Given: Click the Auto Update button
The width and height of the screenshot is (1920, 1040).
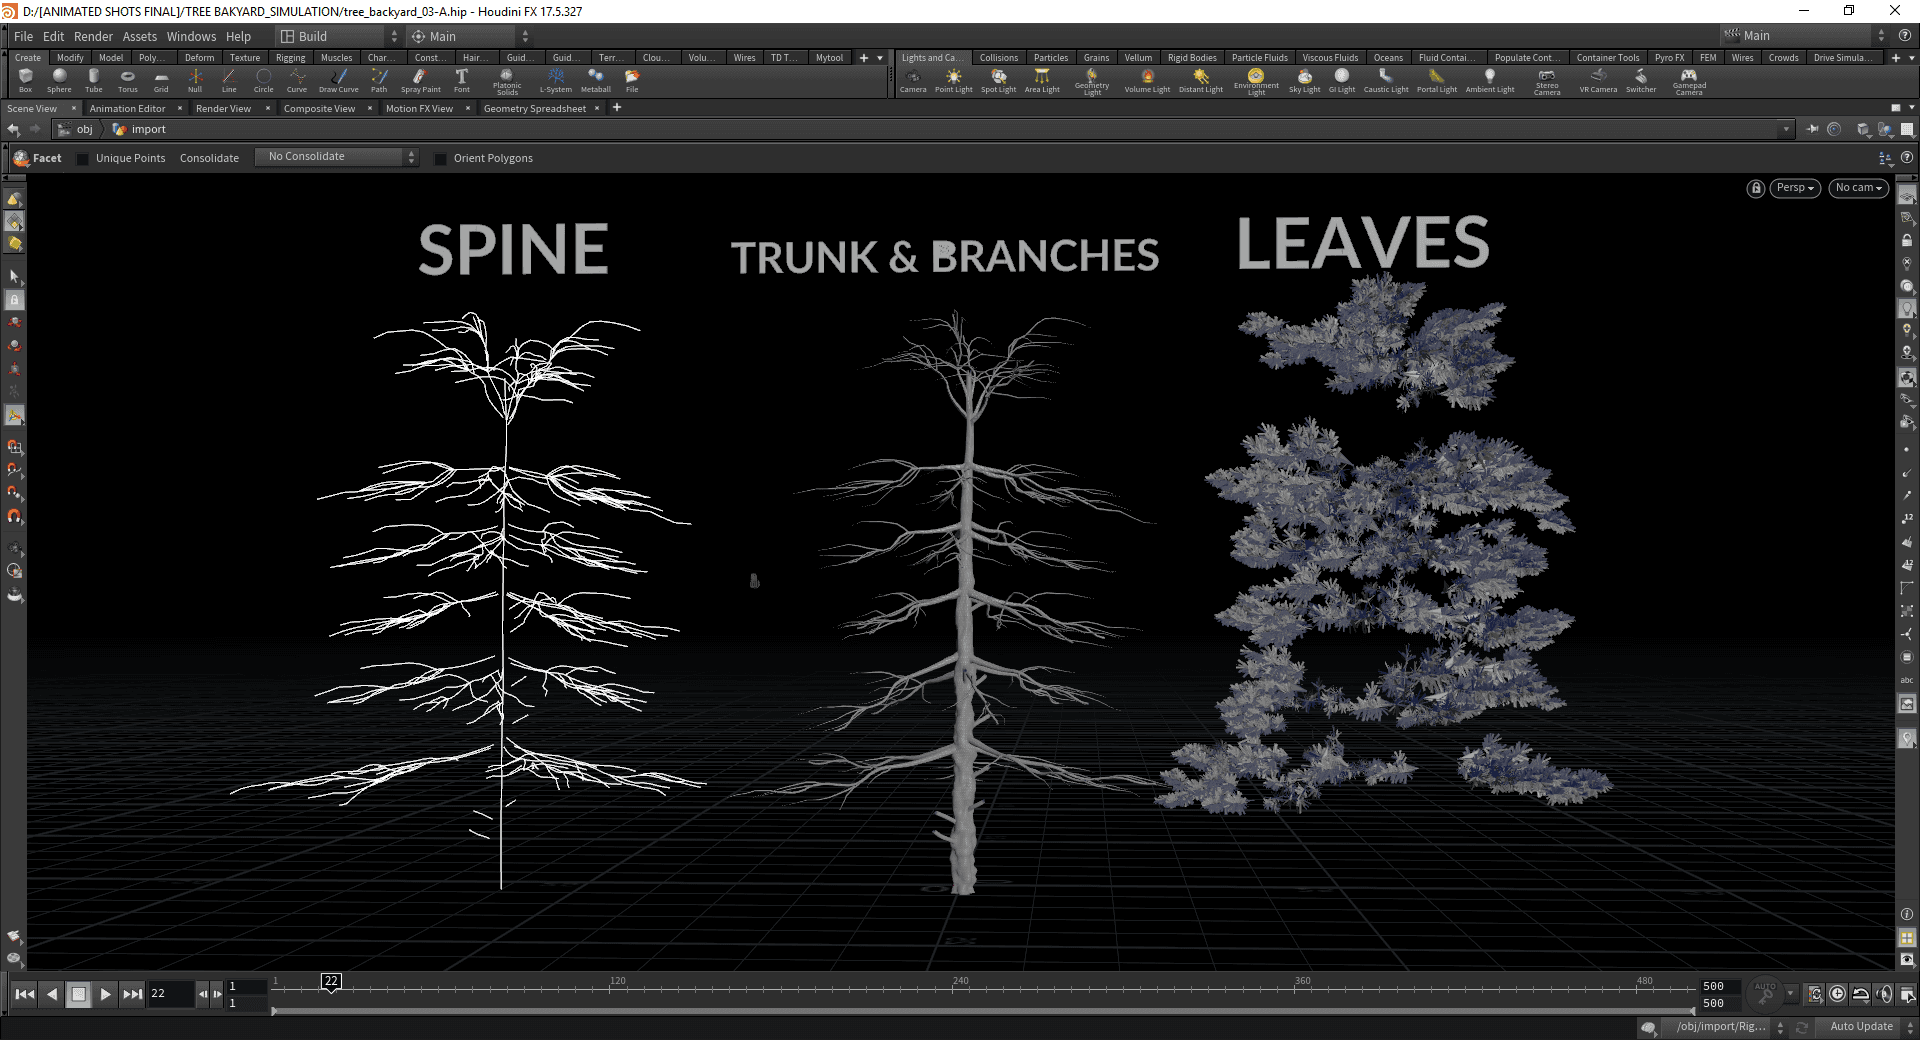Looking at the screenshot, I should click(x=1859, y=1026).
